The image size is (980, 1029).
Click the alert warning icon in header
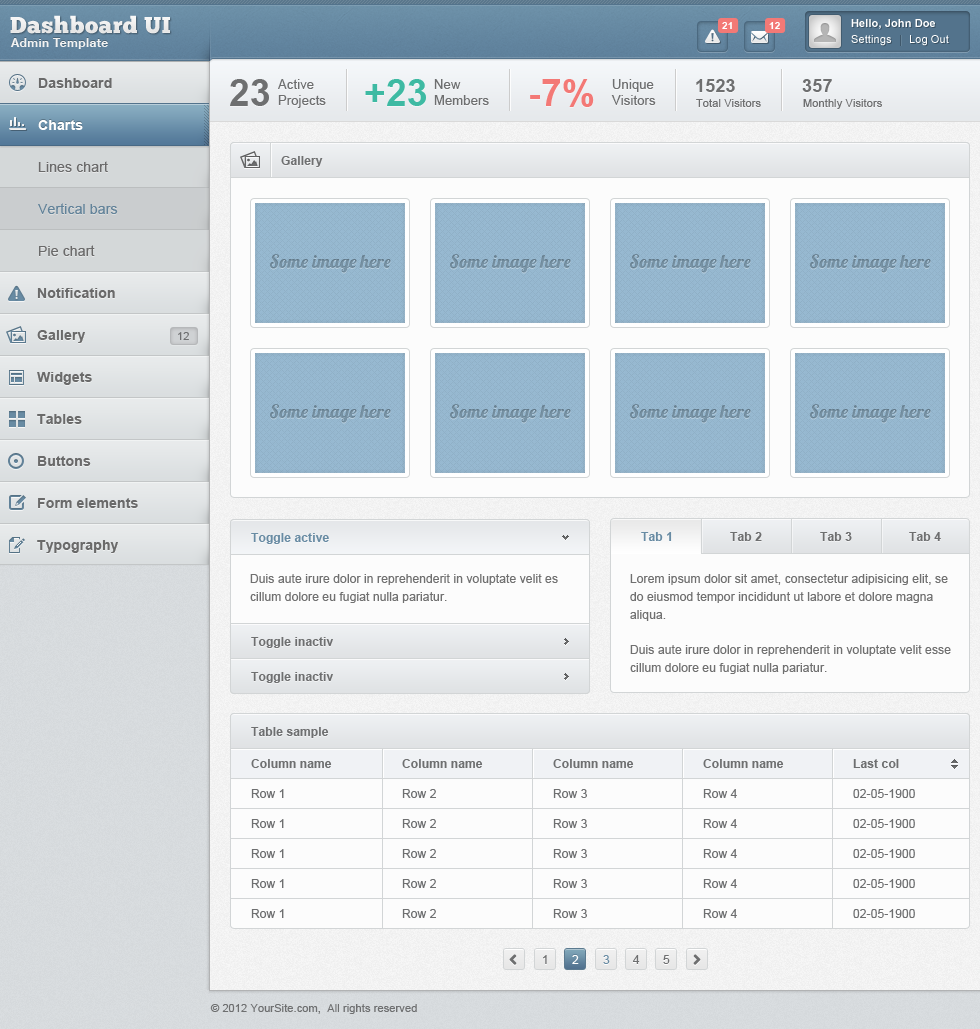coord(712,37)
